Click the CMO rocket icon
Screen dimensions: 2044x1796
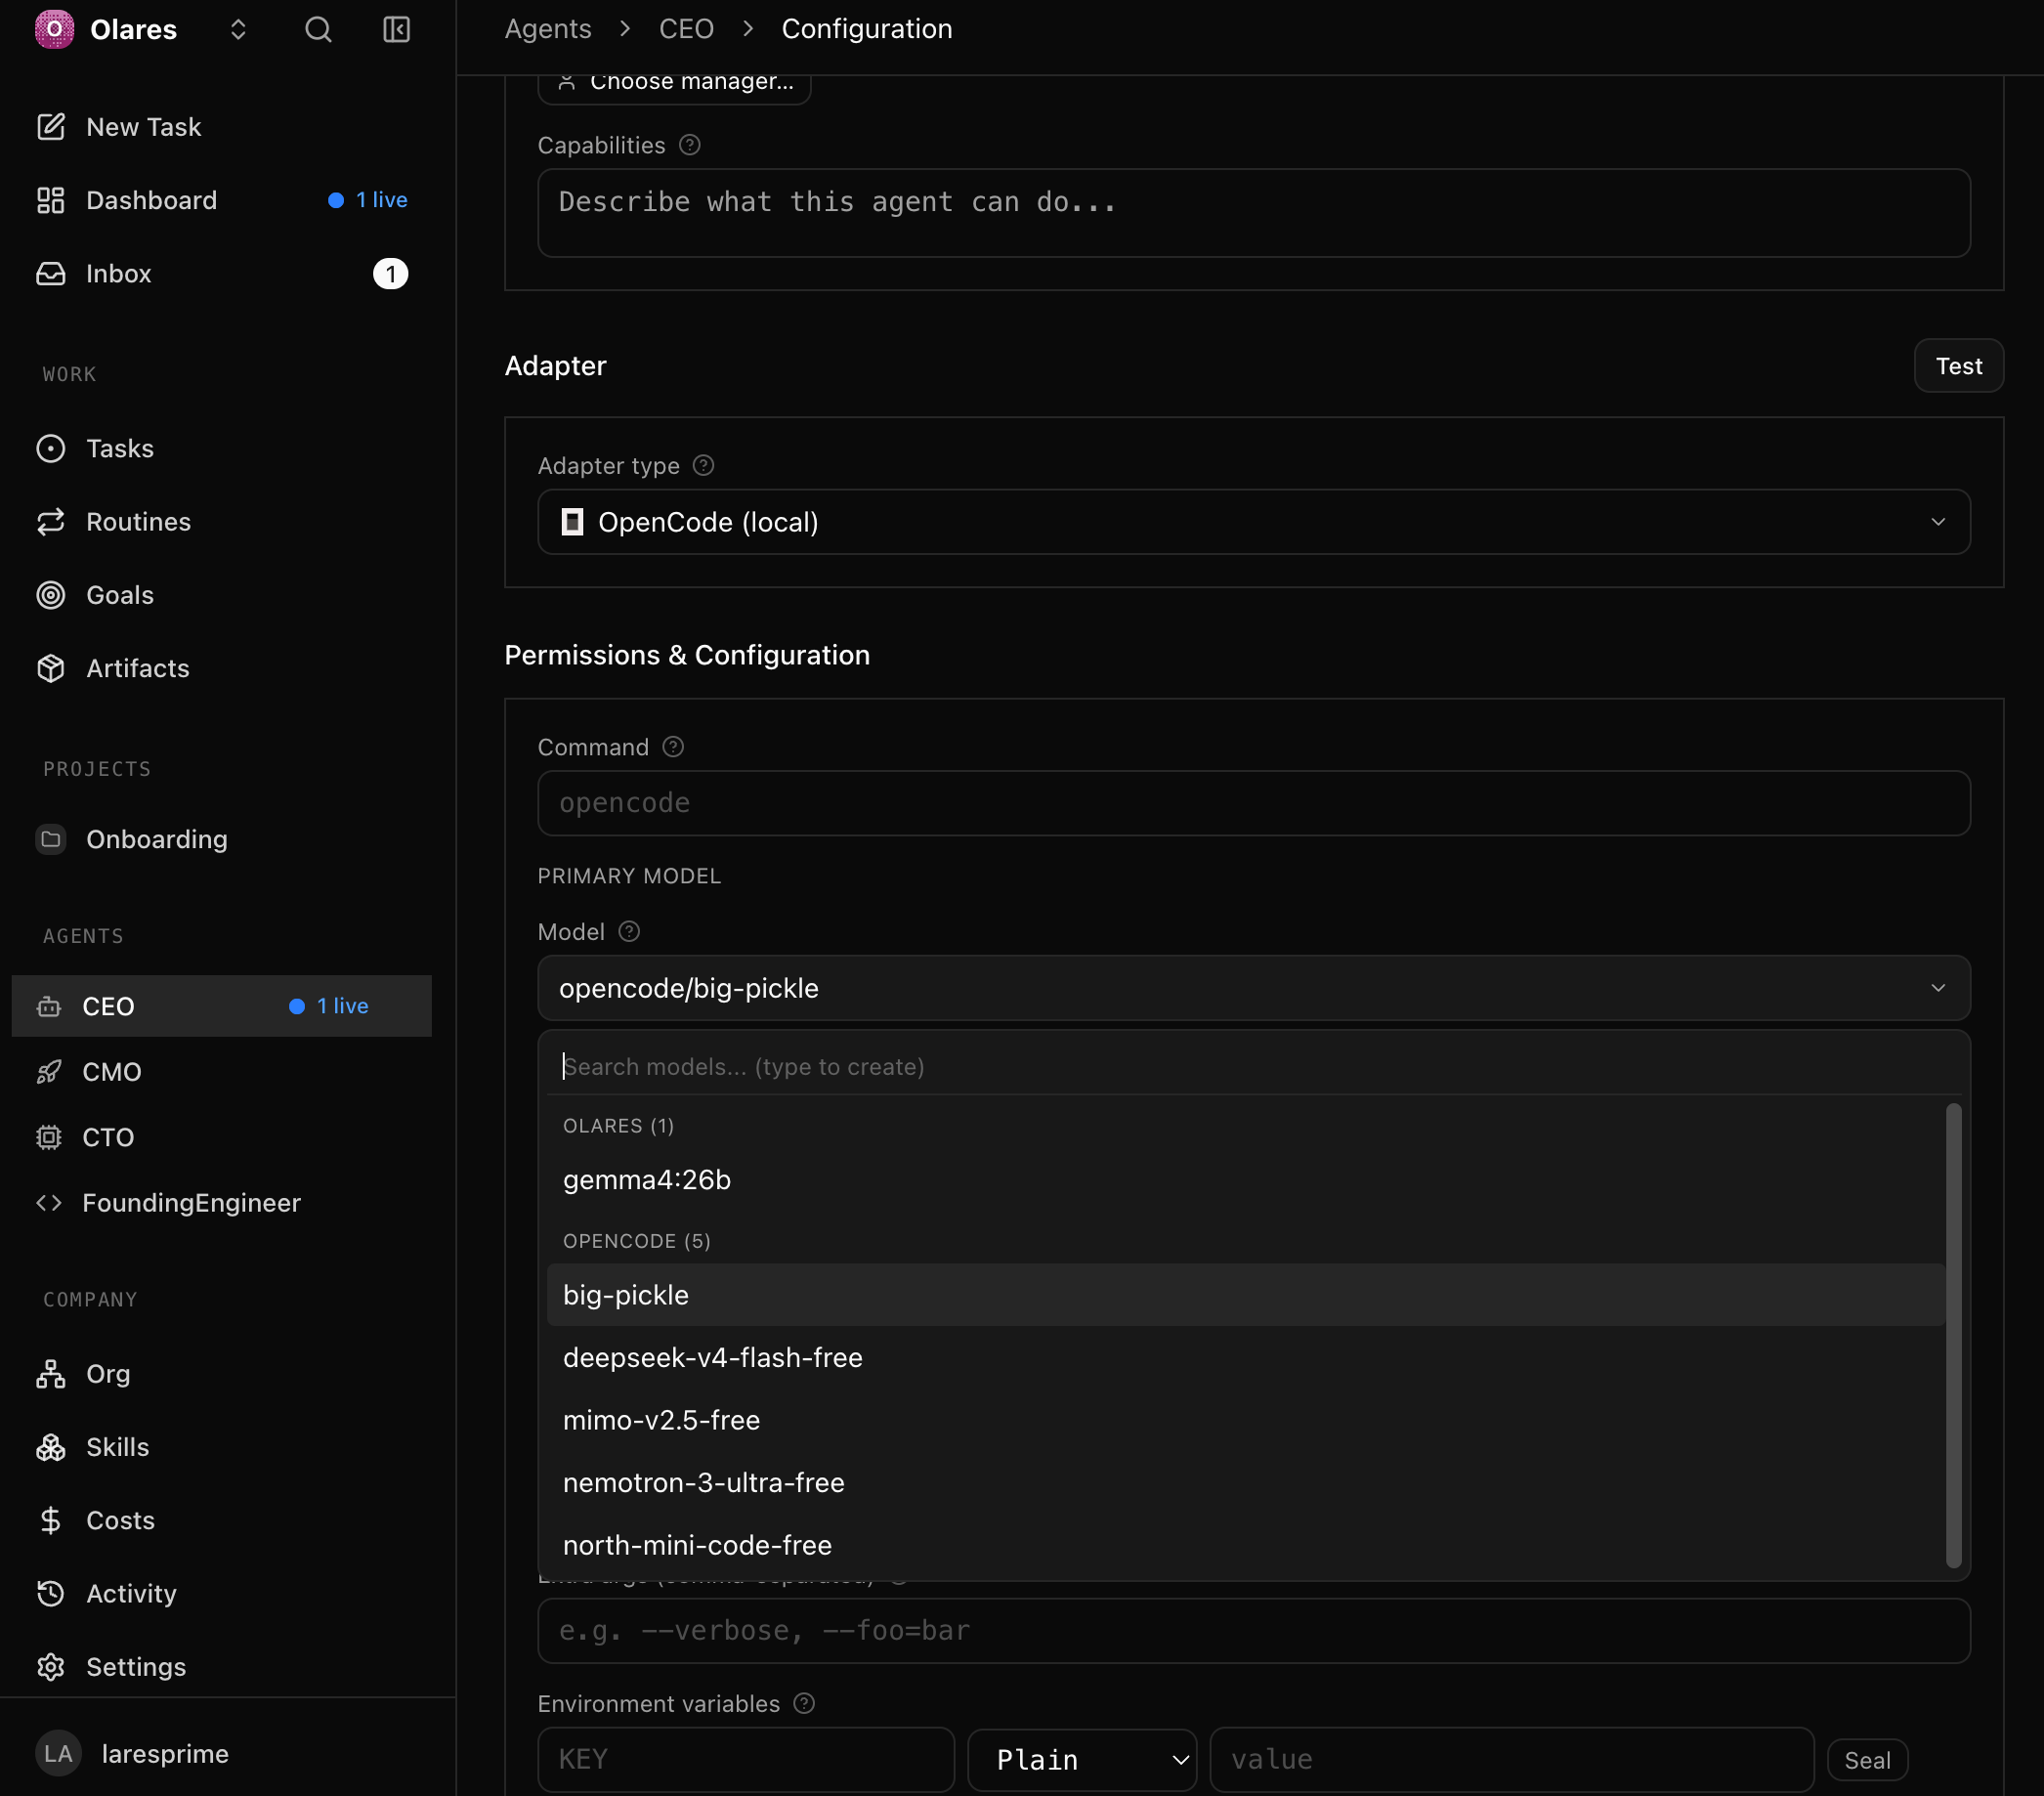(49, 1072)
